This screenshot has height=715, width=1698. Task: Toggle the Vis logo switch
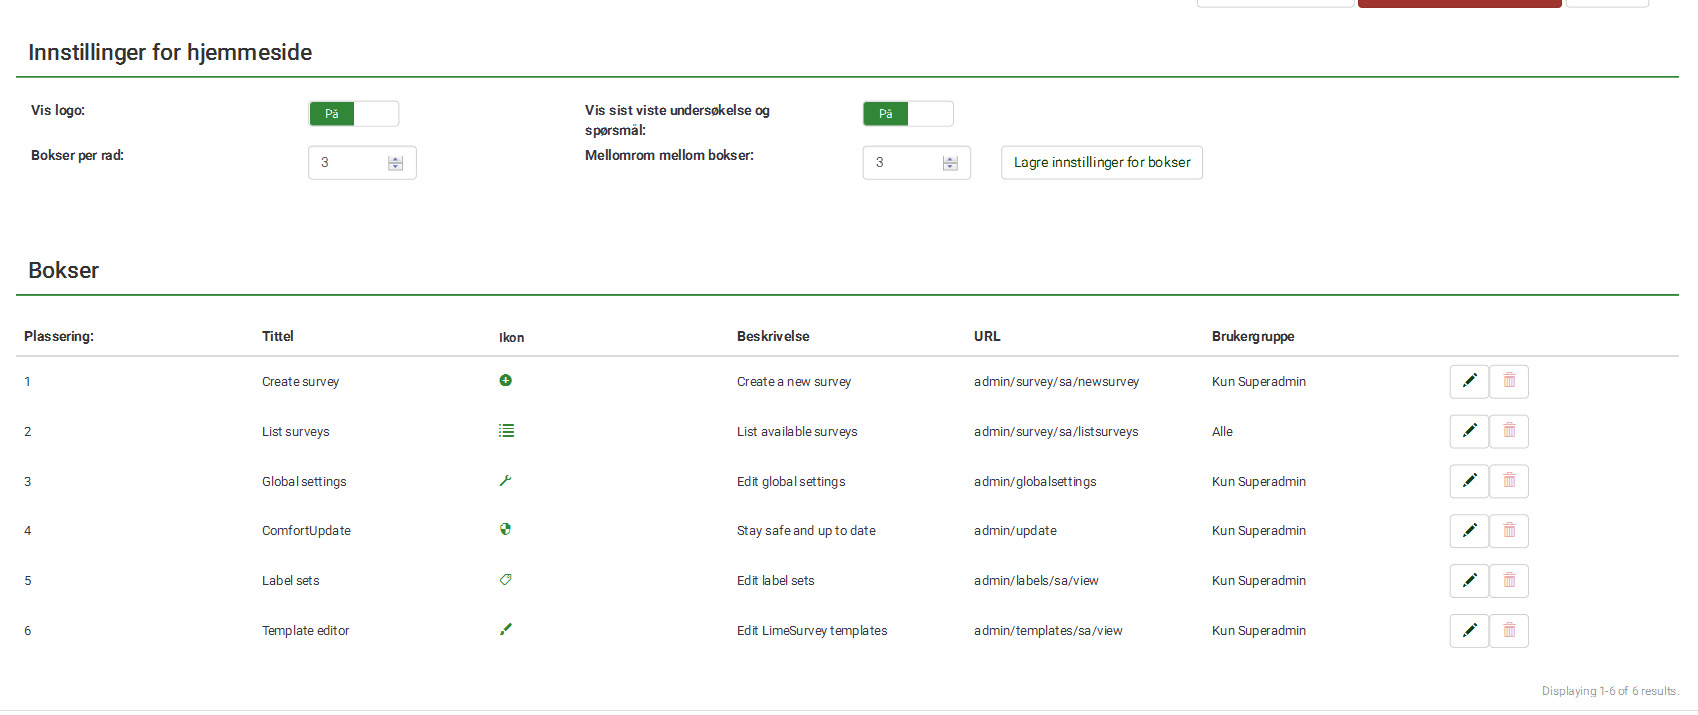pos(354,114)
